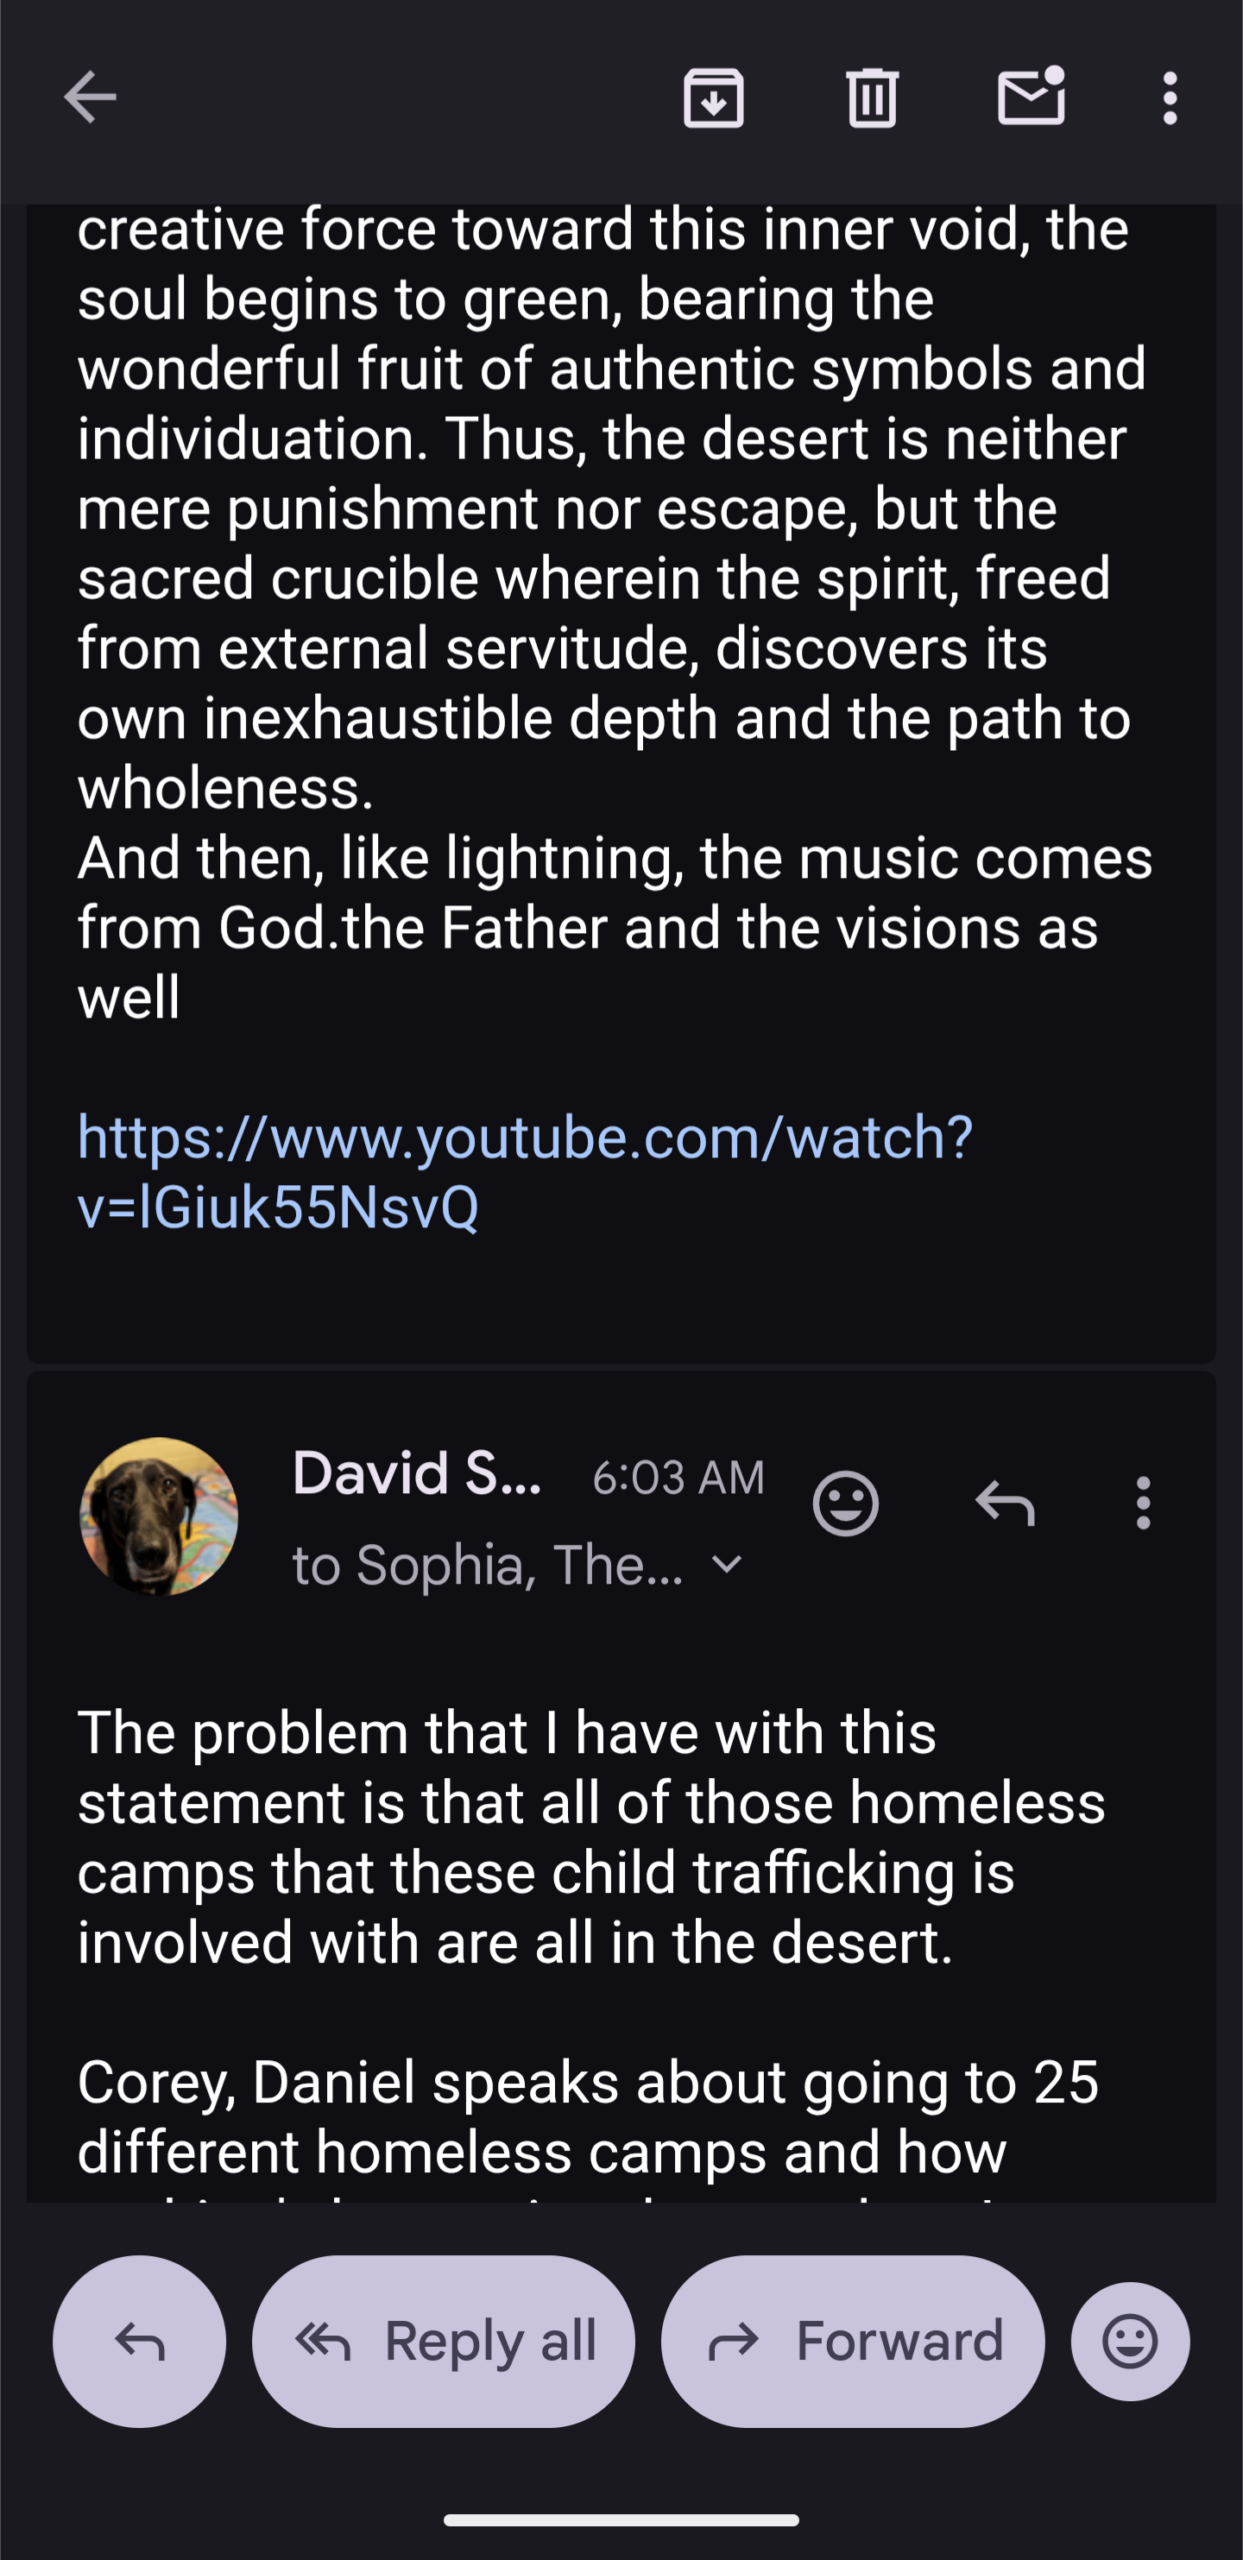Reply to David's message via header arrow
The image size is (1243, 2560).
tap(1004, 1503)
